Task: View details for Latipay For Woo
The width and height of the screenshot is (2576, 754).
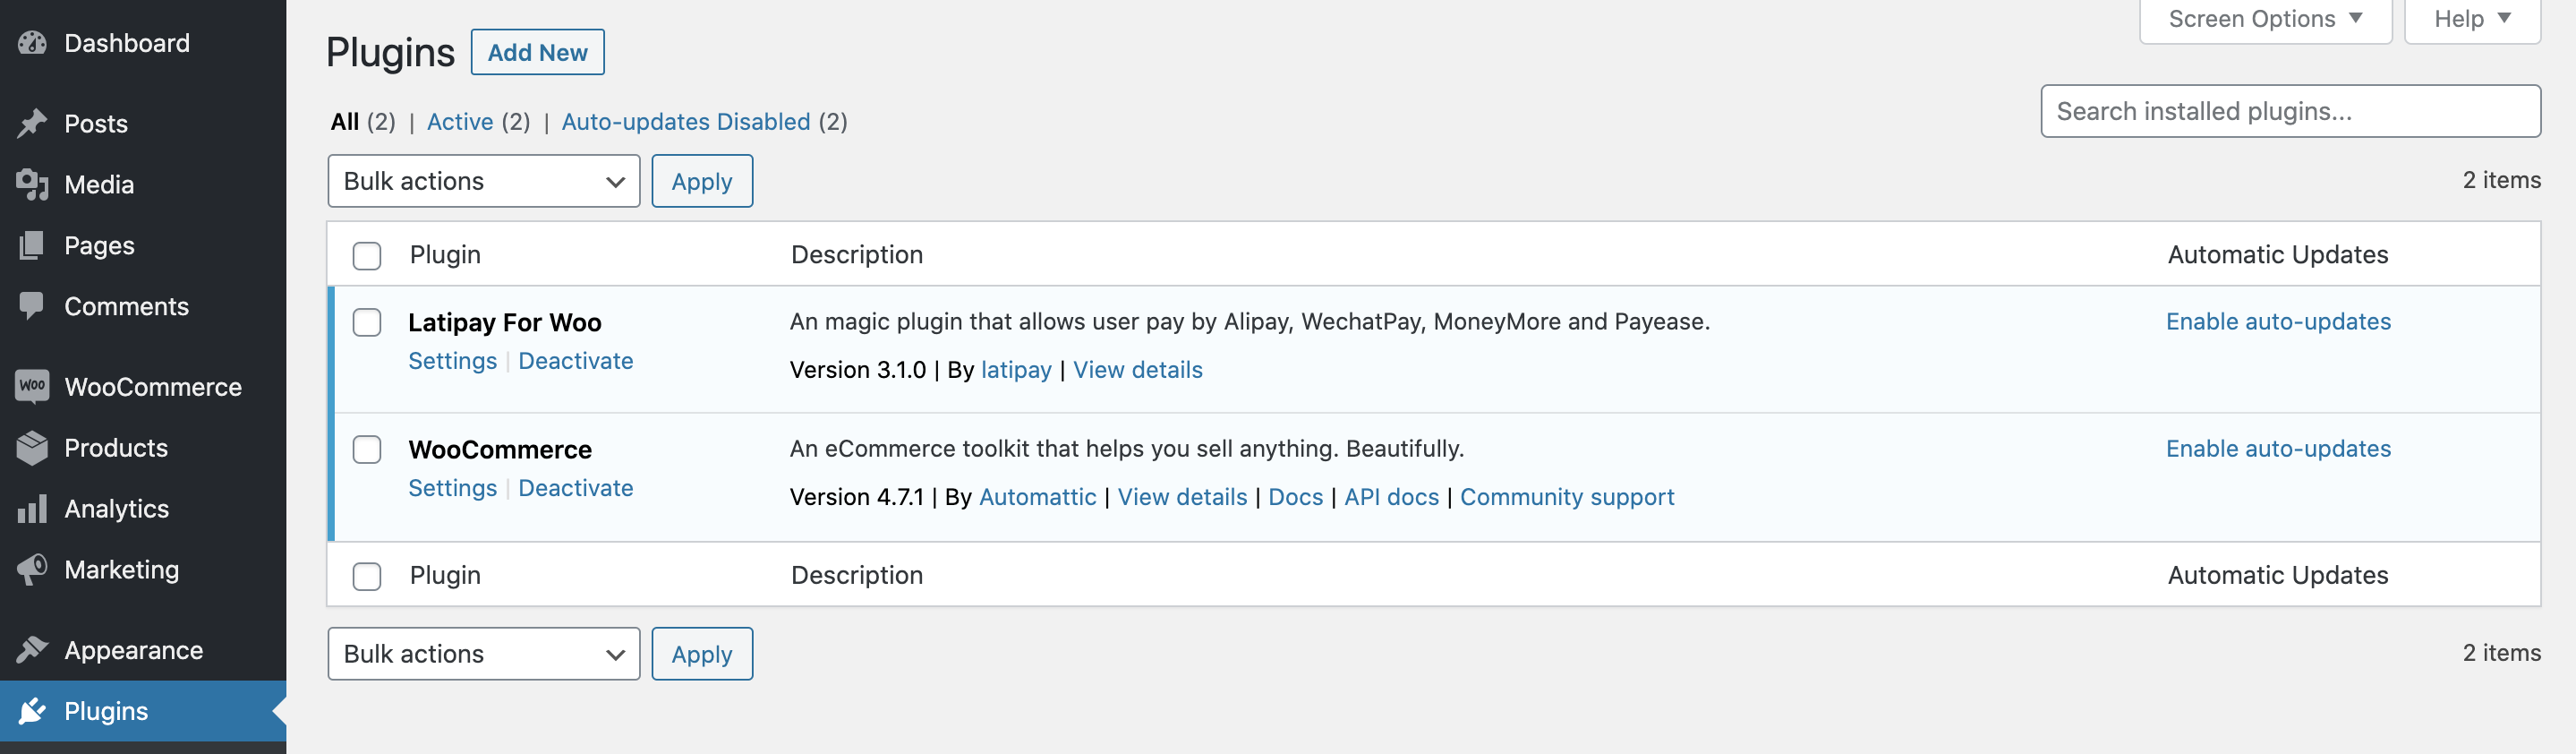Action: pos(1138,370)
